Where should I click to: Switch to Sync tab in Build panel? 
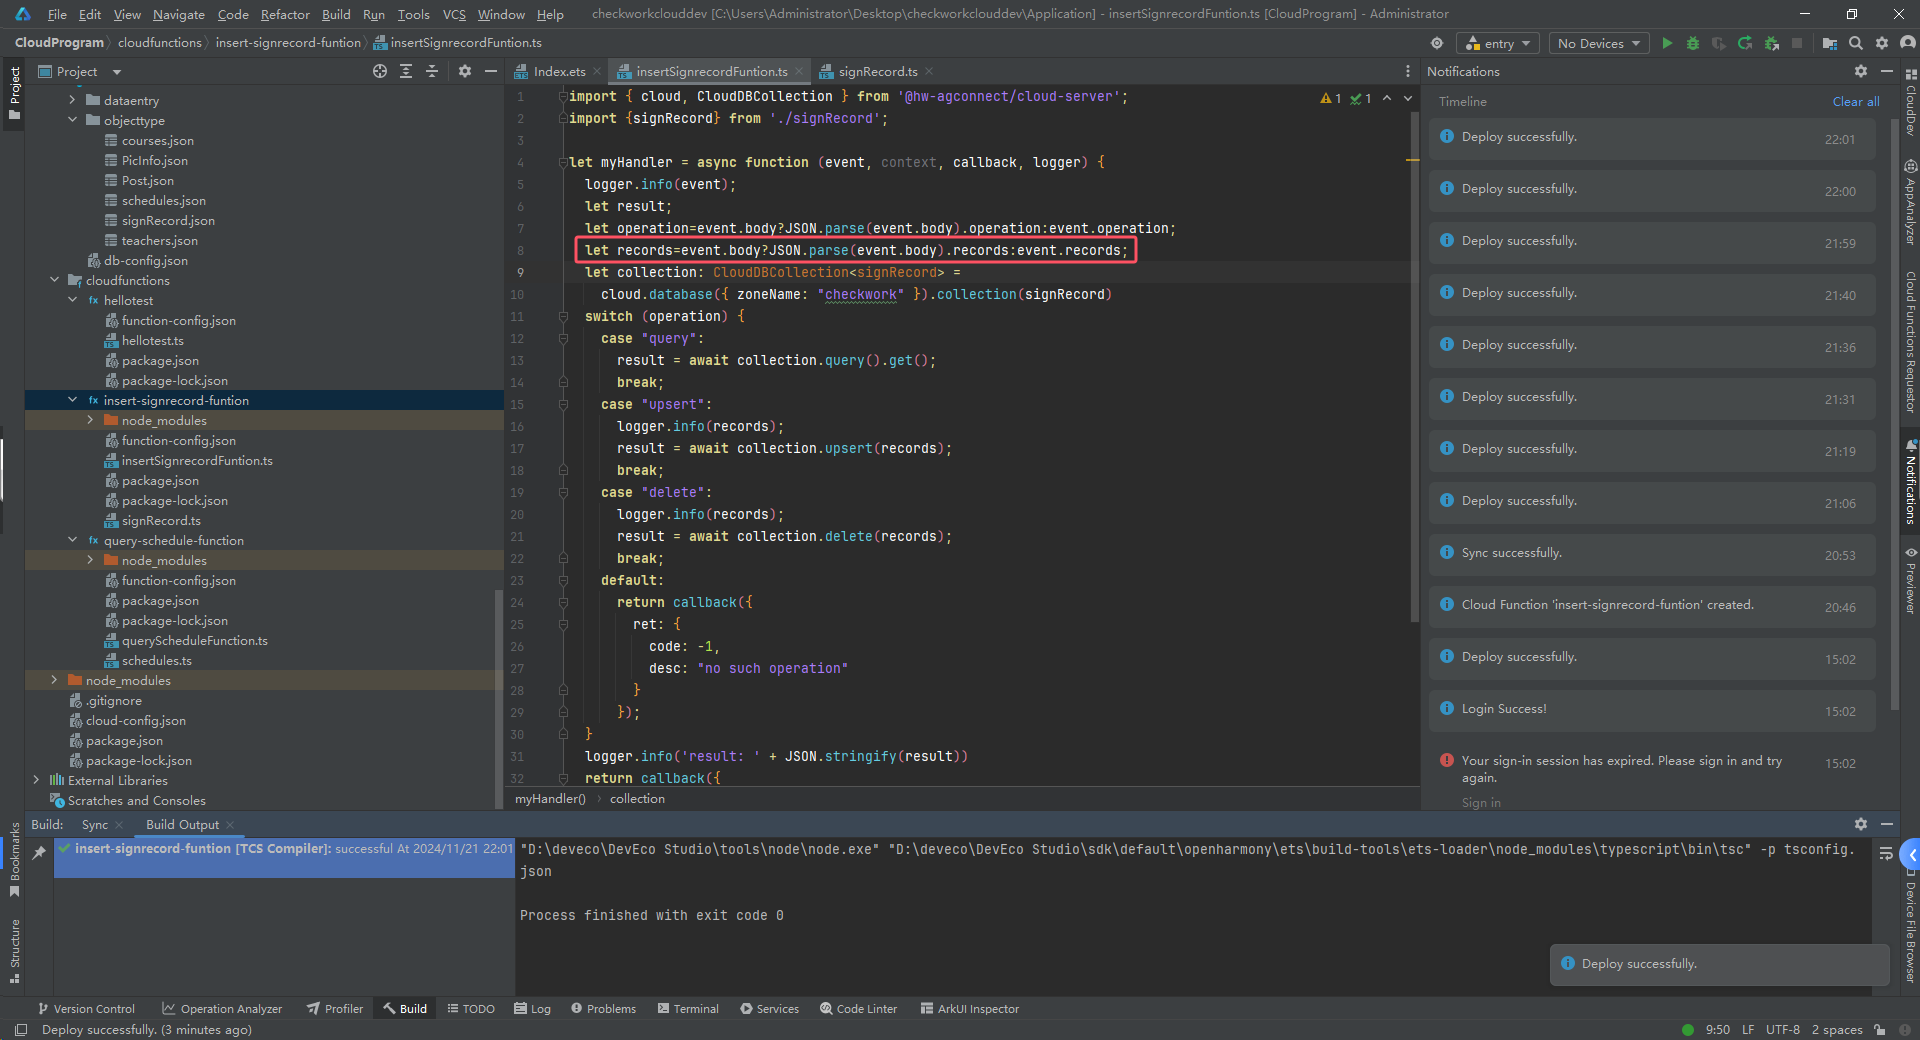point(95,824)
